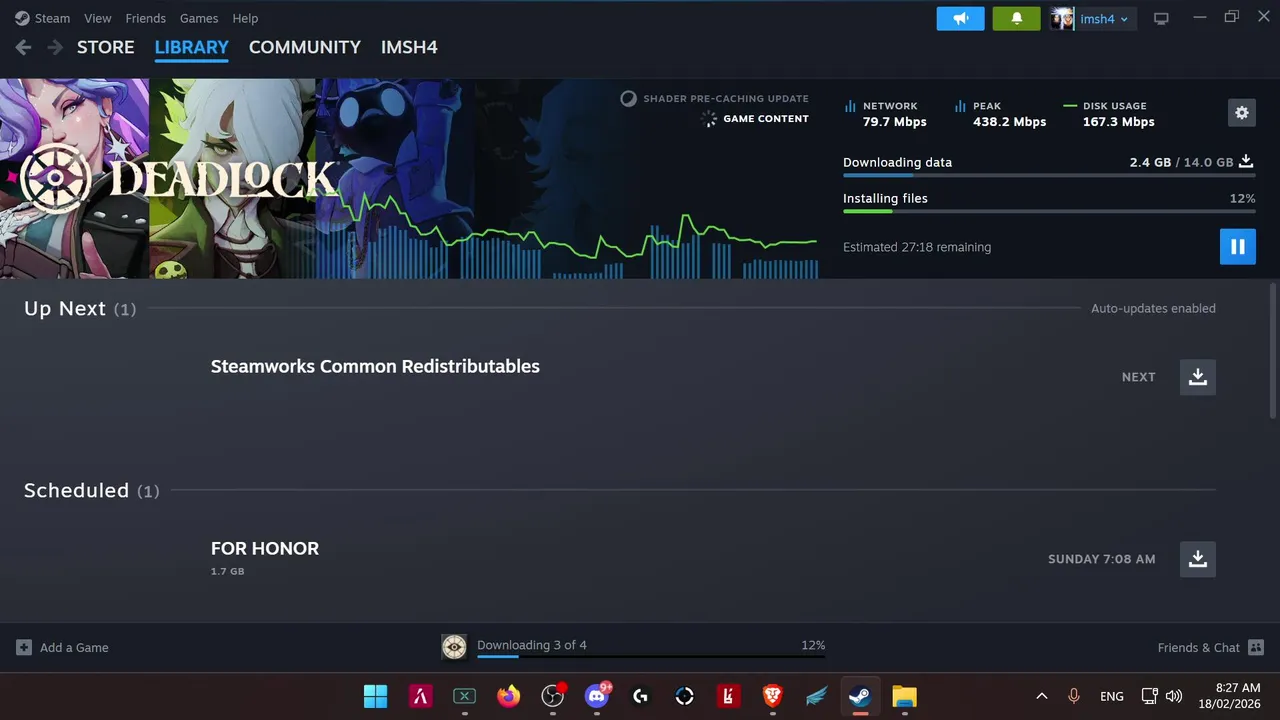Click the bottom download progress bar
The width and height of the screenshot is (1280, 720).
651,657
